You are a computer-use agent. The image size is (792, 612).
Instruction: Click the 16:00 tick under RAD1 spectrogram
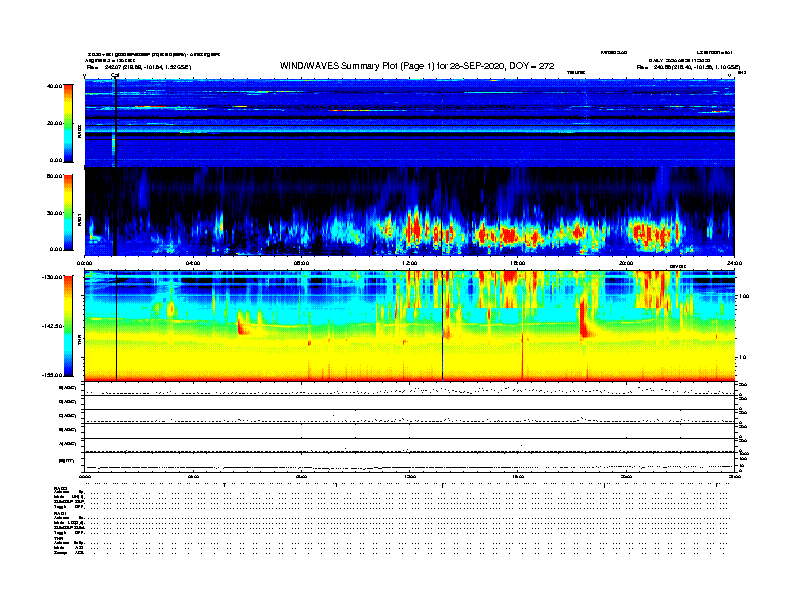click(518, 263)
